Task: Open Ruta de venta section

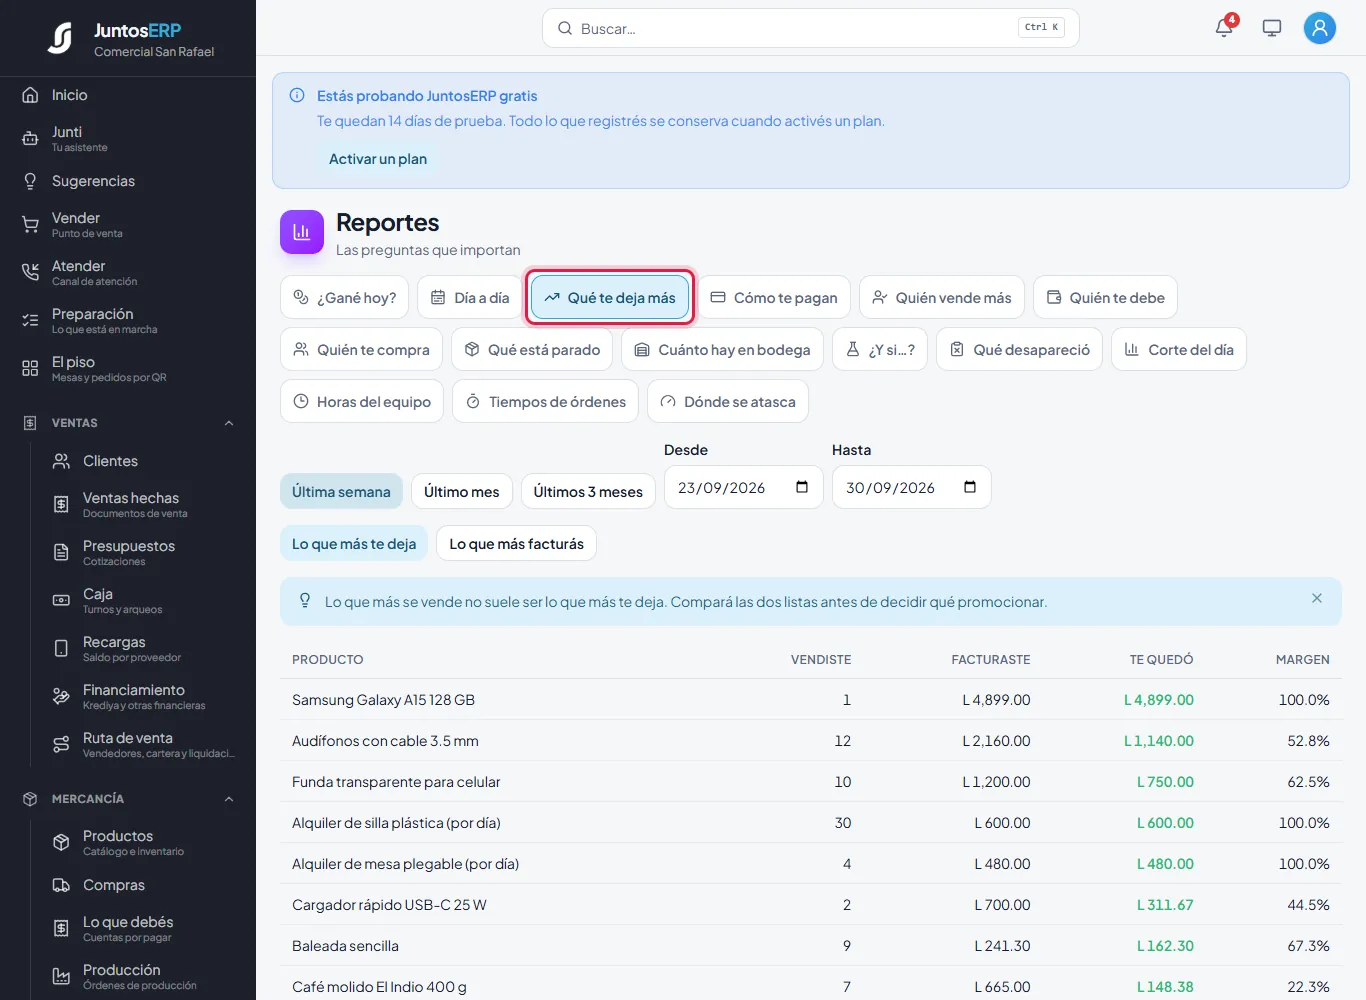Action: click(x=143, y=745)
